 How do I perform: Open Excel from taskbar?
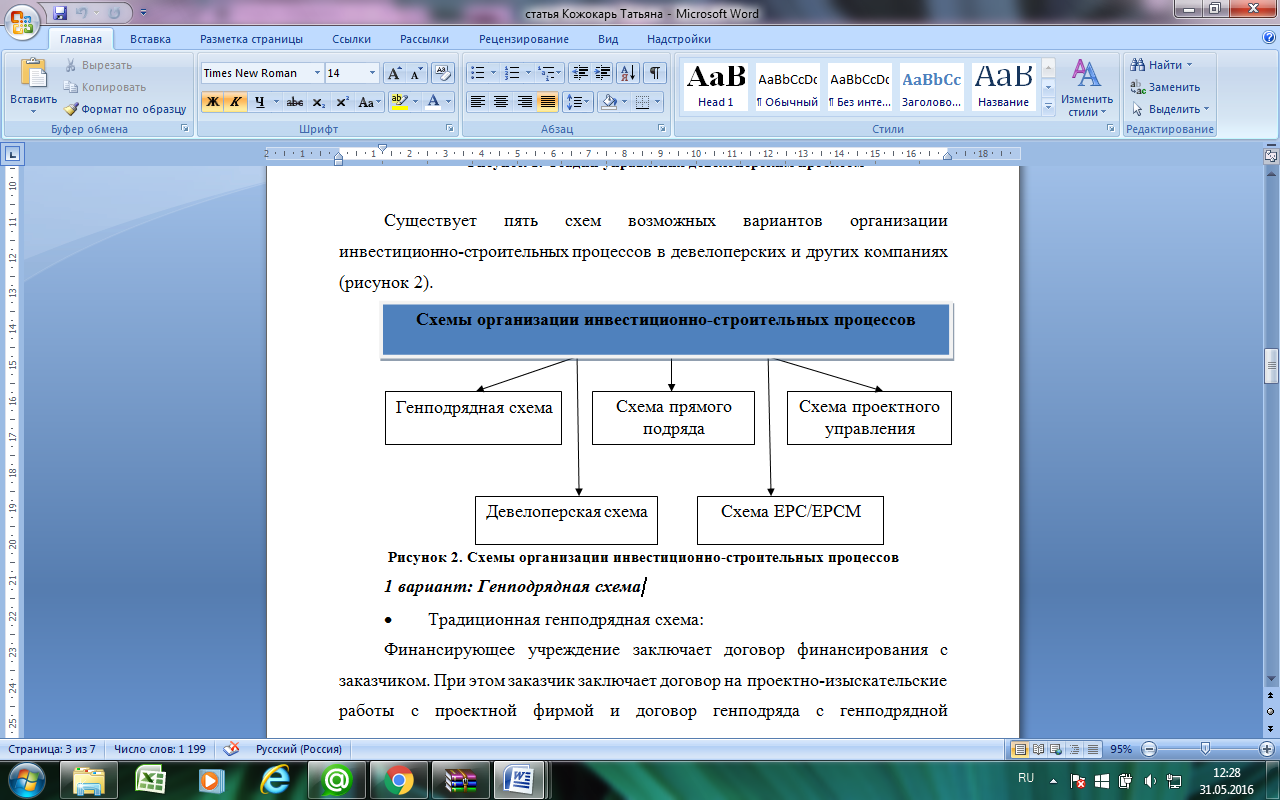point(150,779)
